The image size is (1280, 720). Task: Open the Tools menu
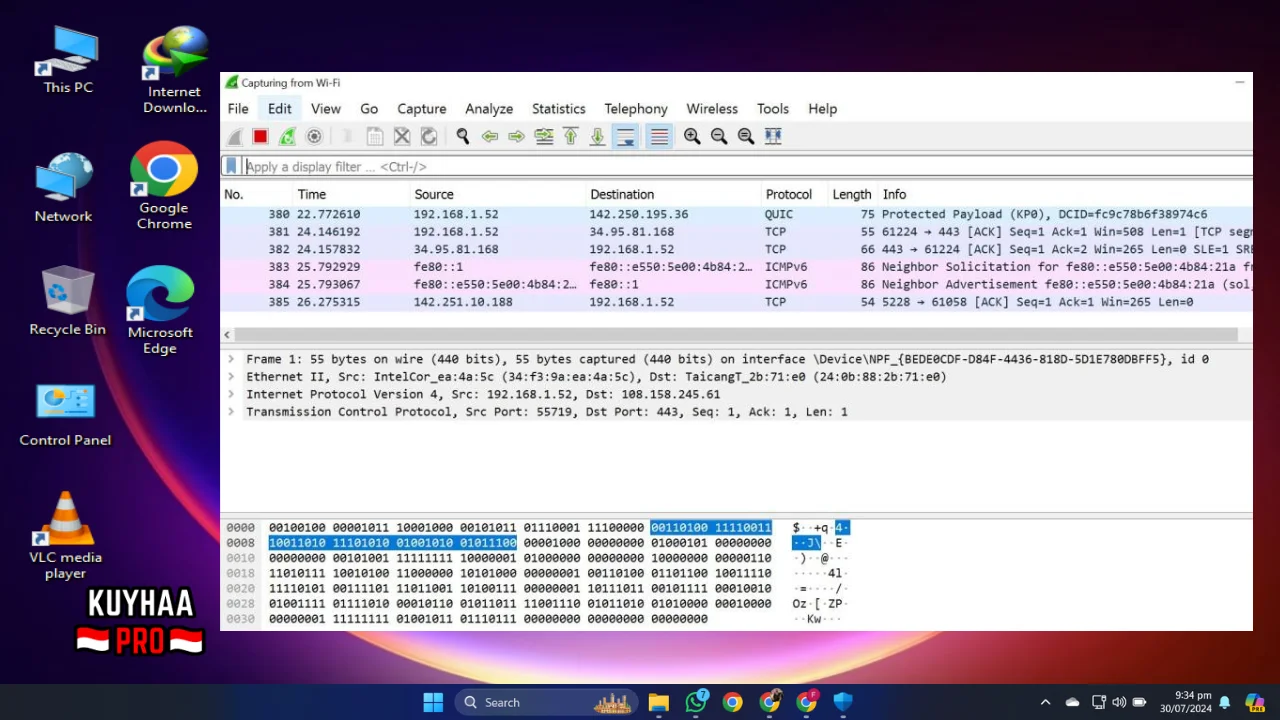(x=773, y=109)
